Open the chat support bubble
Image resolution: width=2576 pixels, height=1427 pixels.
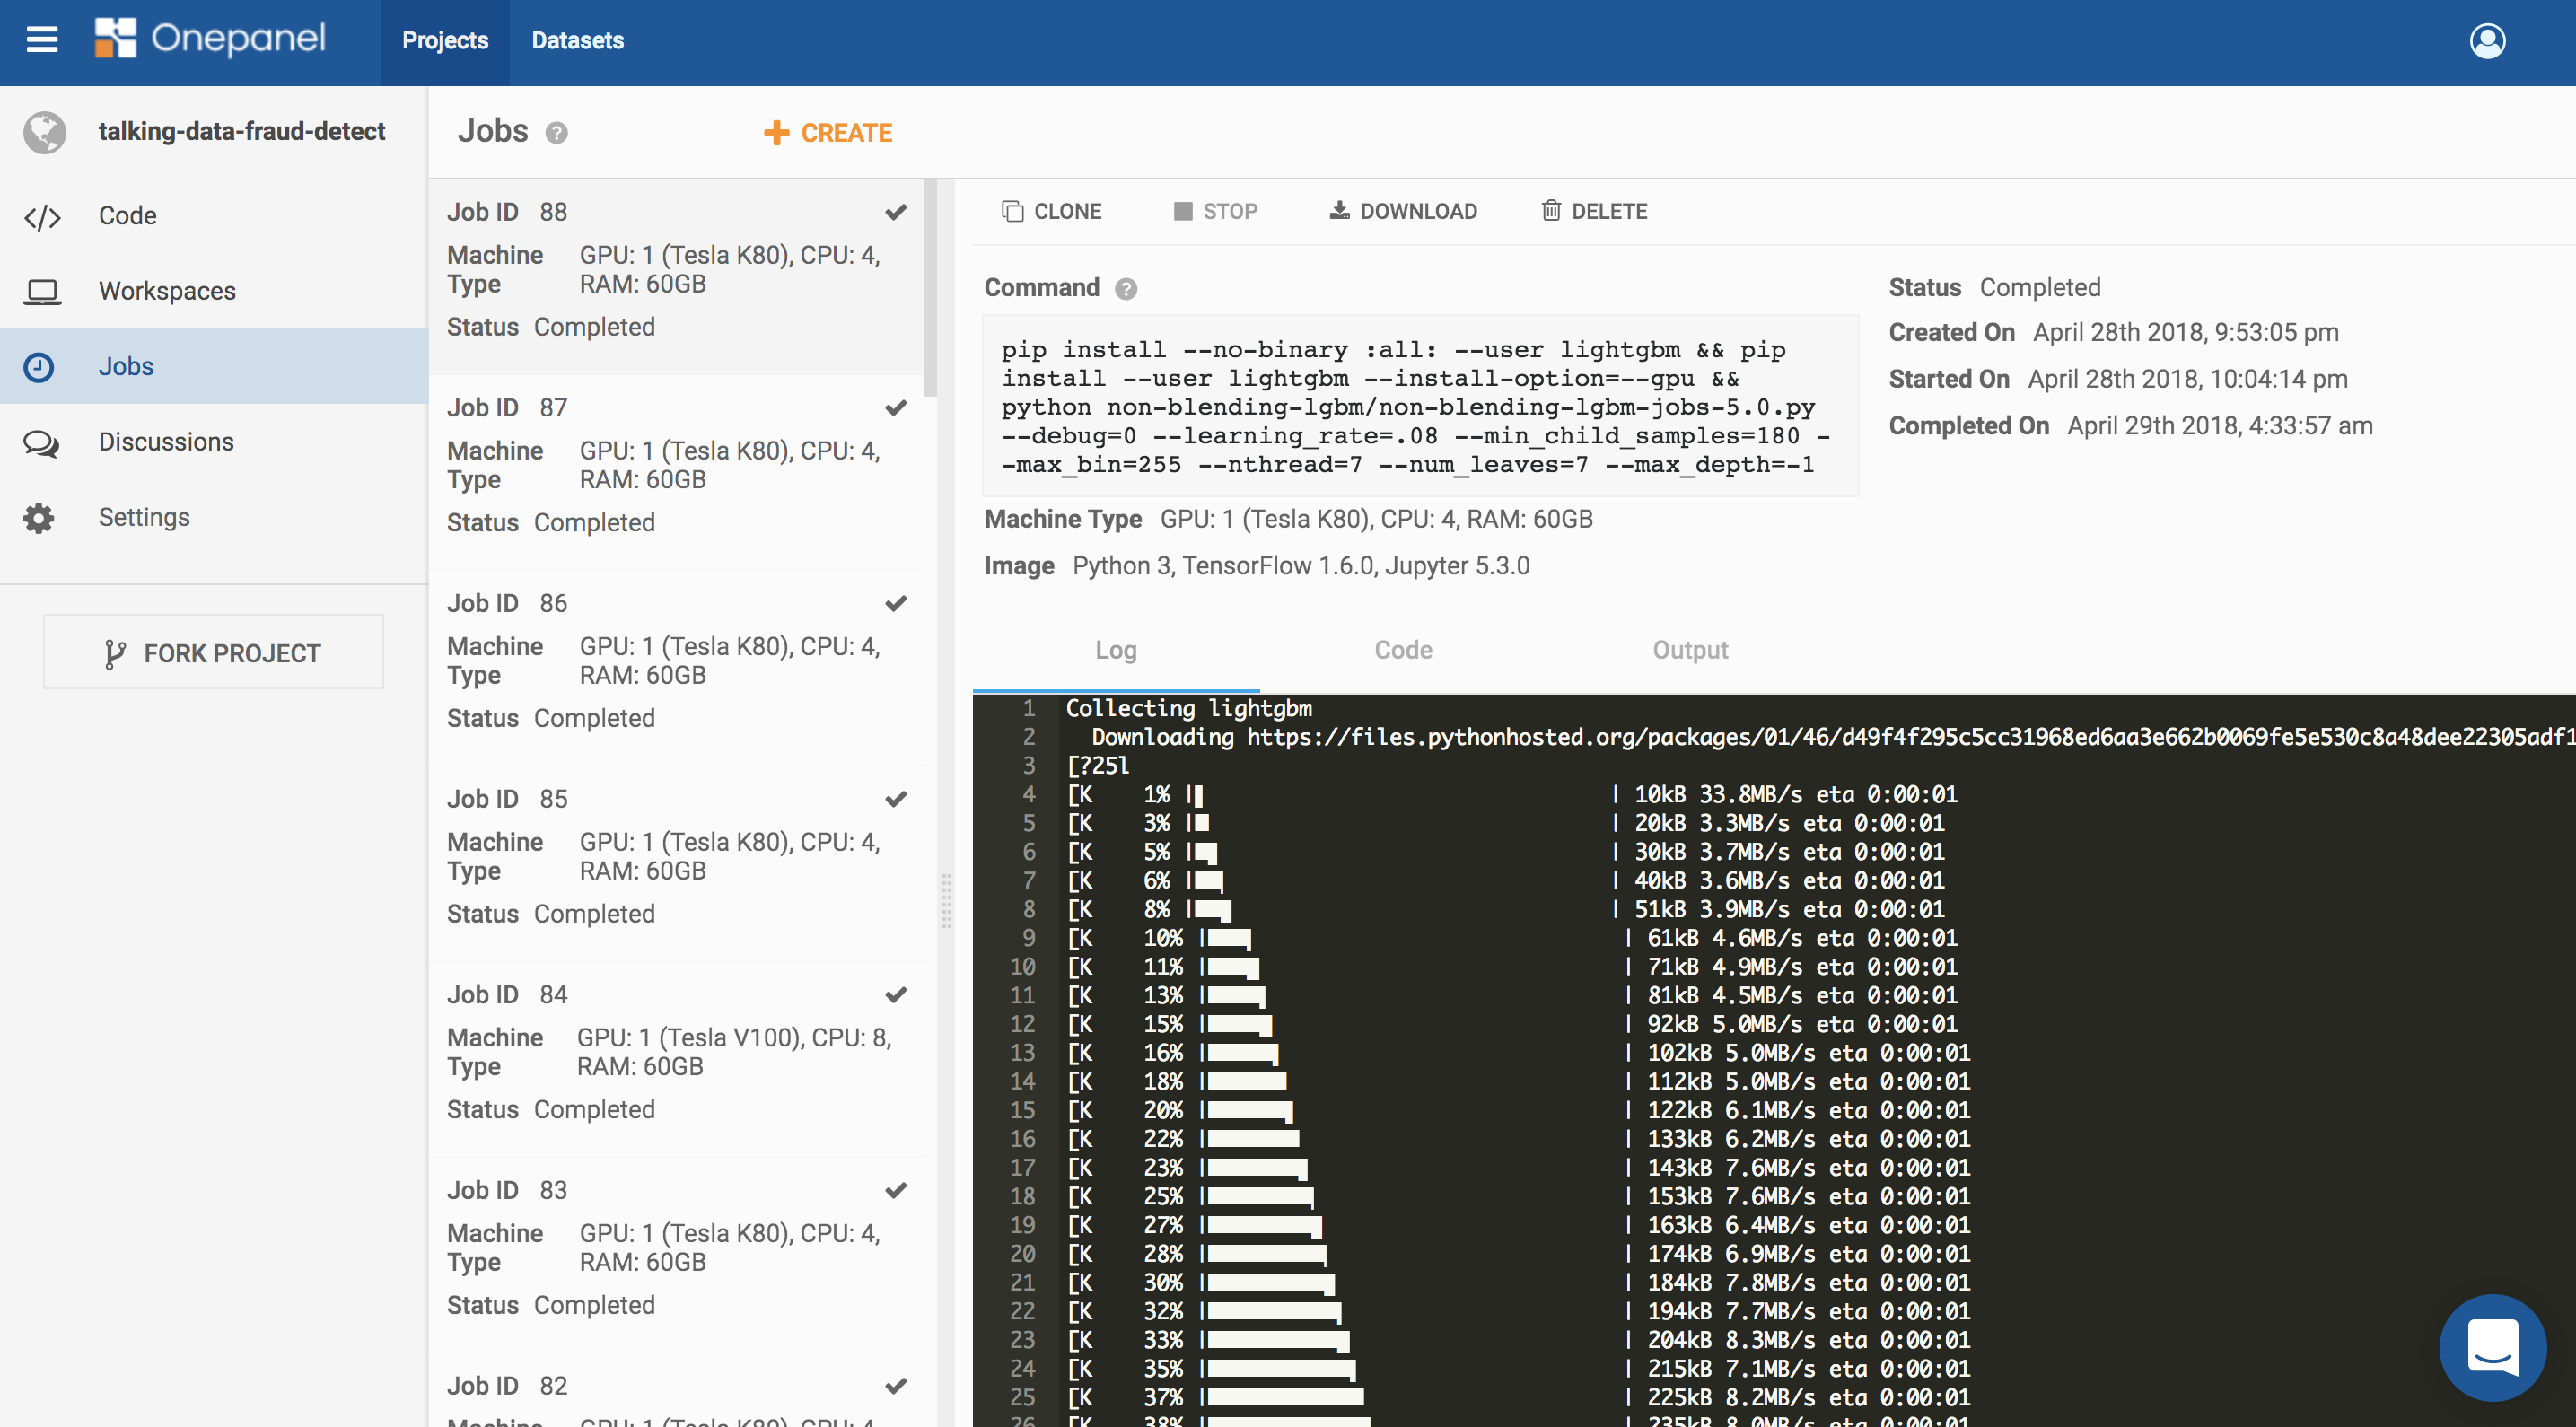tap(2492, 1347)
